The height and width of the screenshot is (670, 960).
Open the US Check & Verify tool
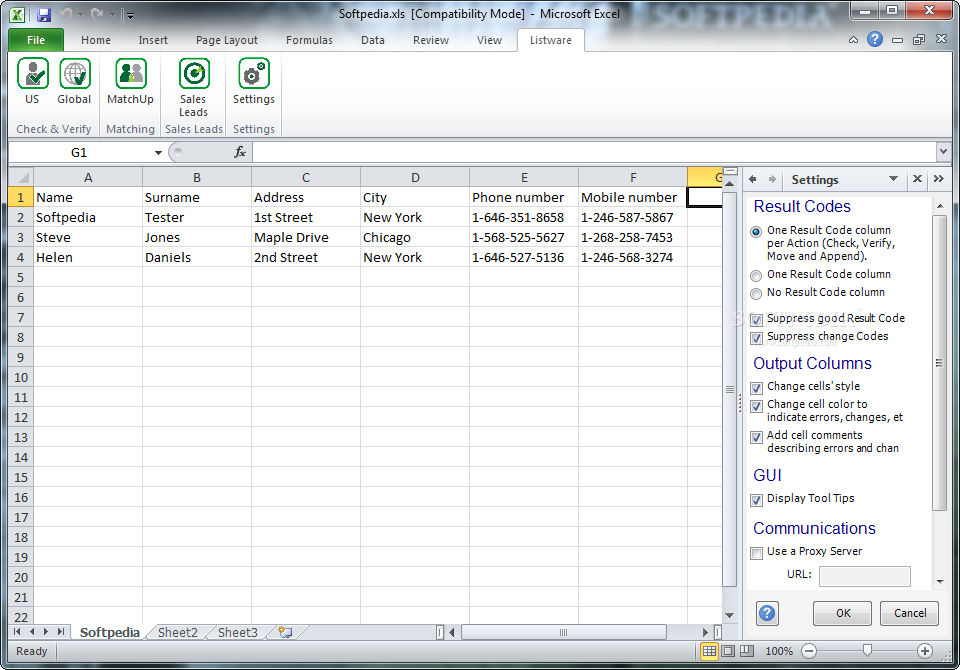(32, 82)
